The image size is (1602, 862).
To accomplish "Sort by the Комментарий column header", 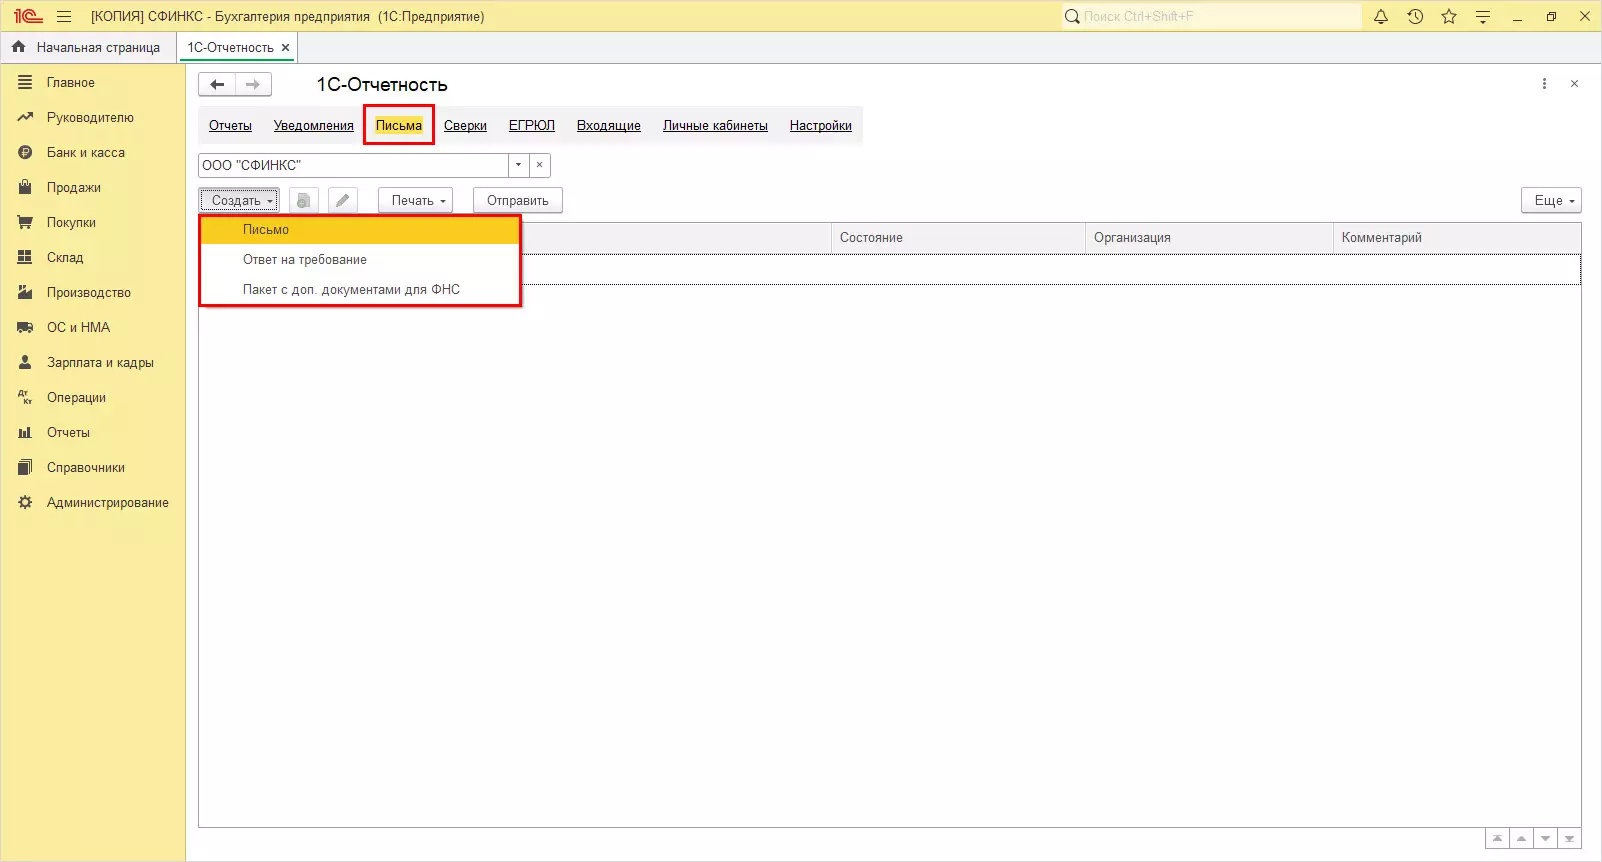I will click(x=1457, y=238).
